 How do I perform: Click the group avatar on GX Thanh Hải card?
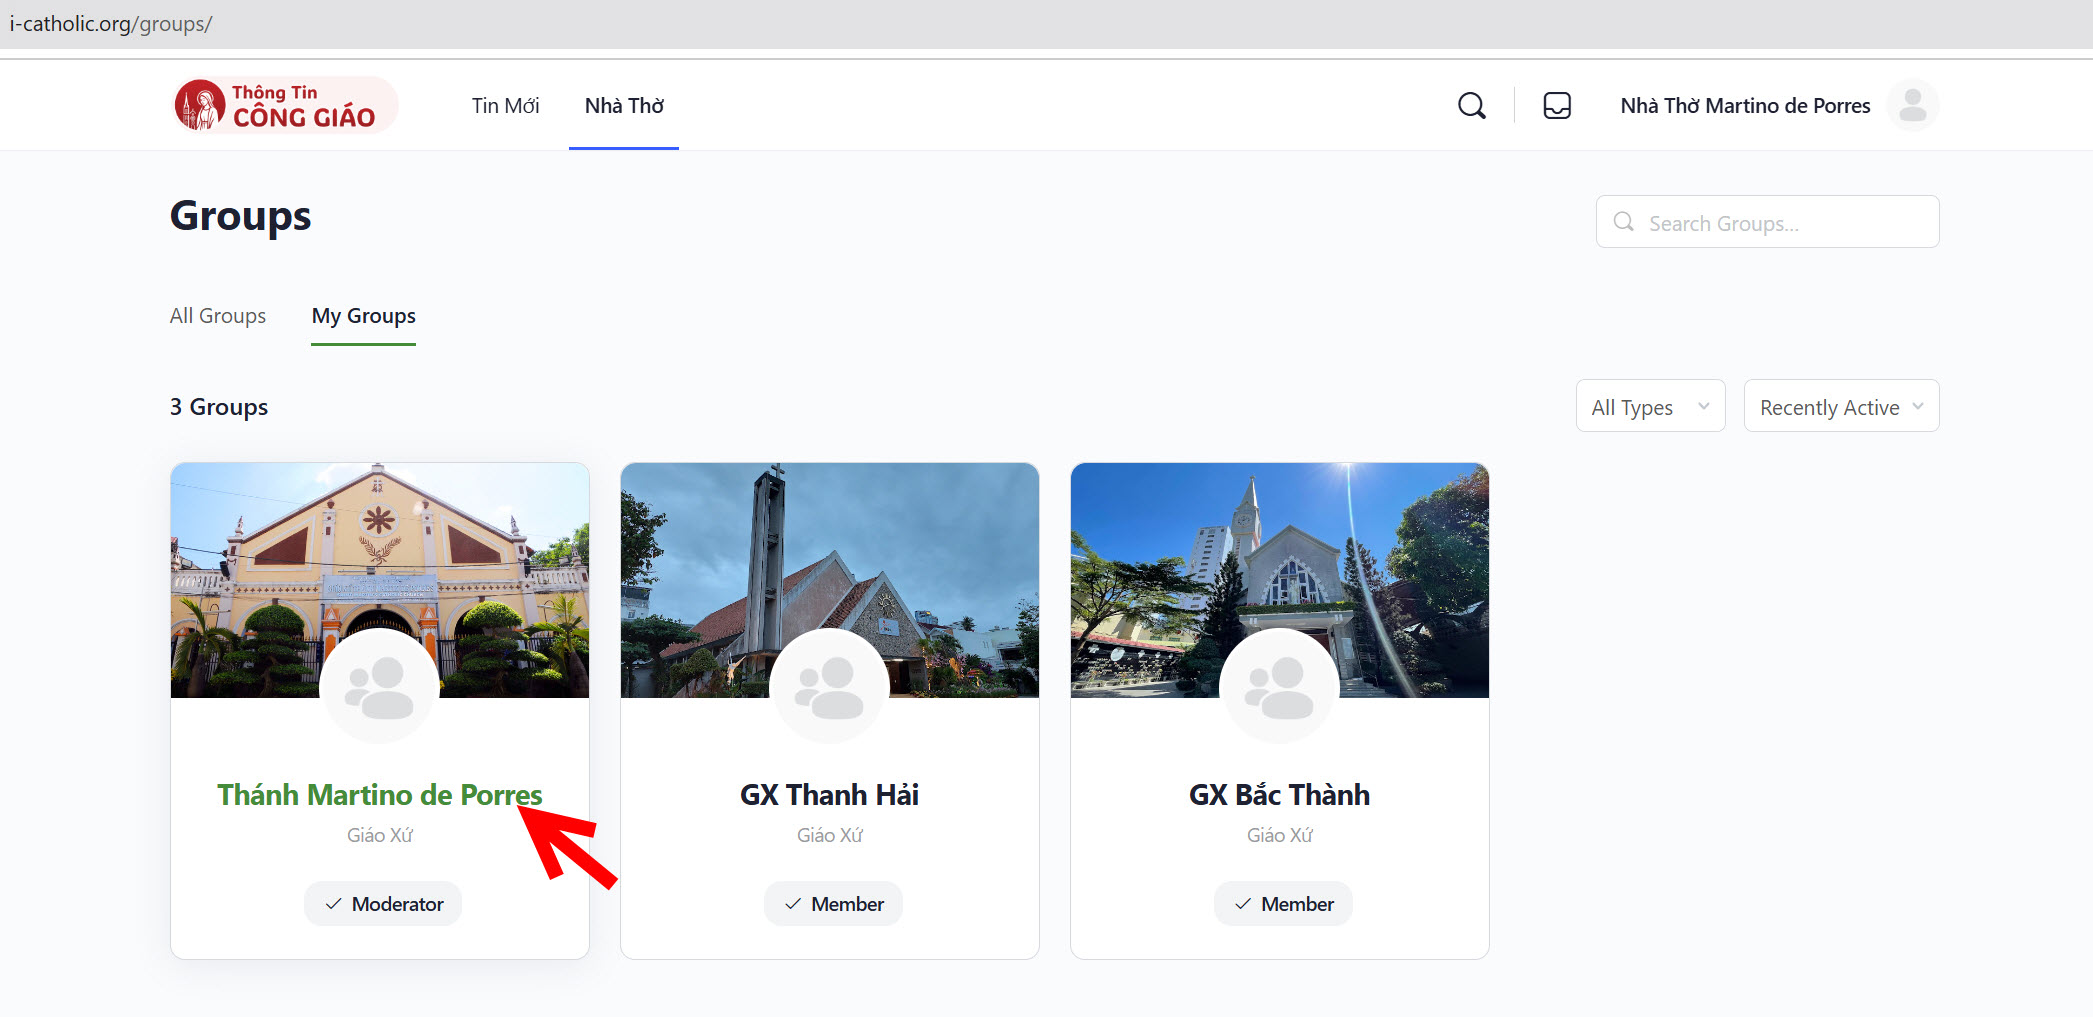click(x=829, y=687)
